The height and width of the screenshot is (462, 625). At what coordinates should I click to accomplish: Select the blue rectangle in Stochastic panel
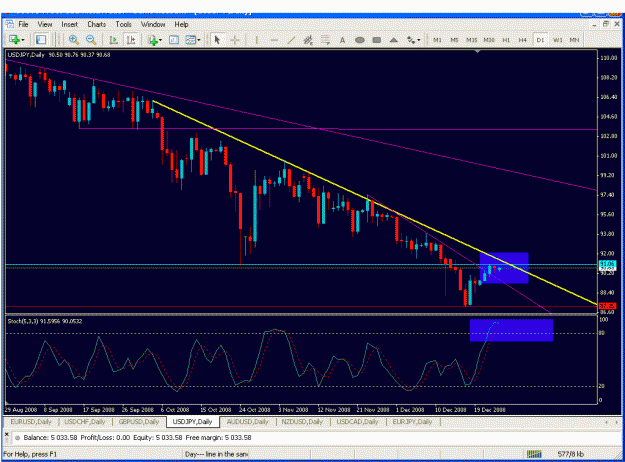tap(511, 330)
